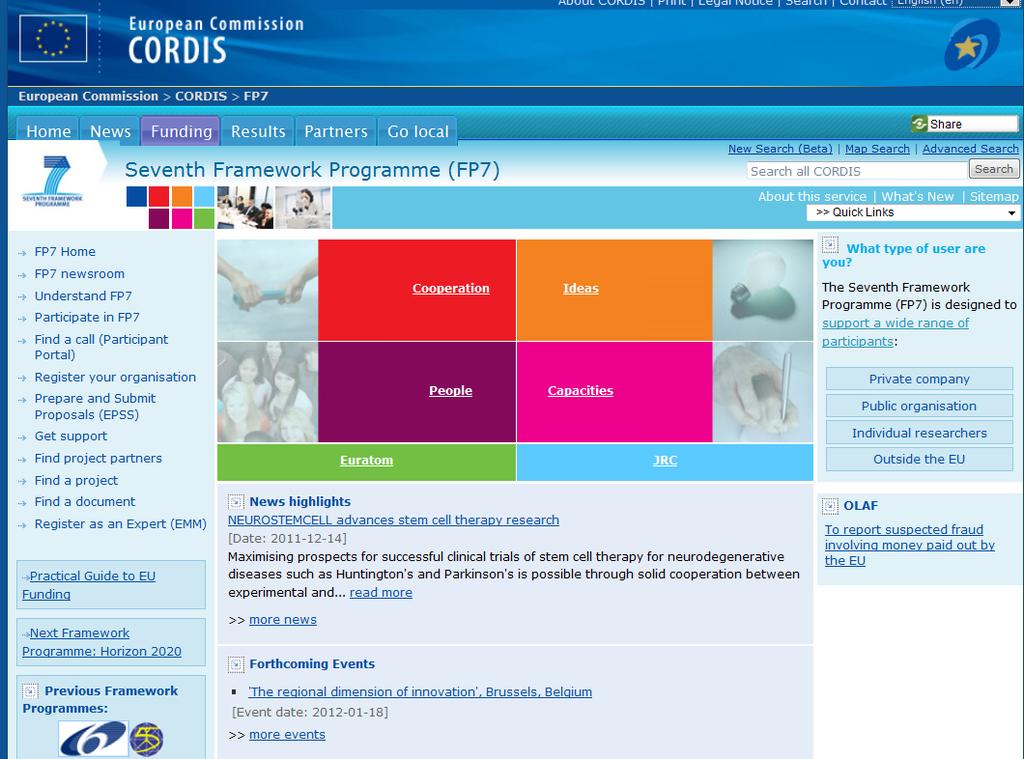
Task: Switch to the Funding tab
Action: click(x=181, y=131)
